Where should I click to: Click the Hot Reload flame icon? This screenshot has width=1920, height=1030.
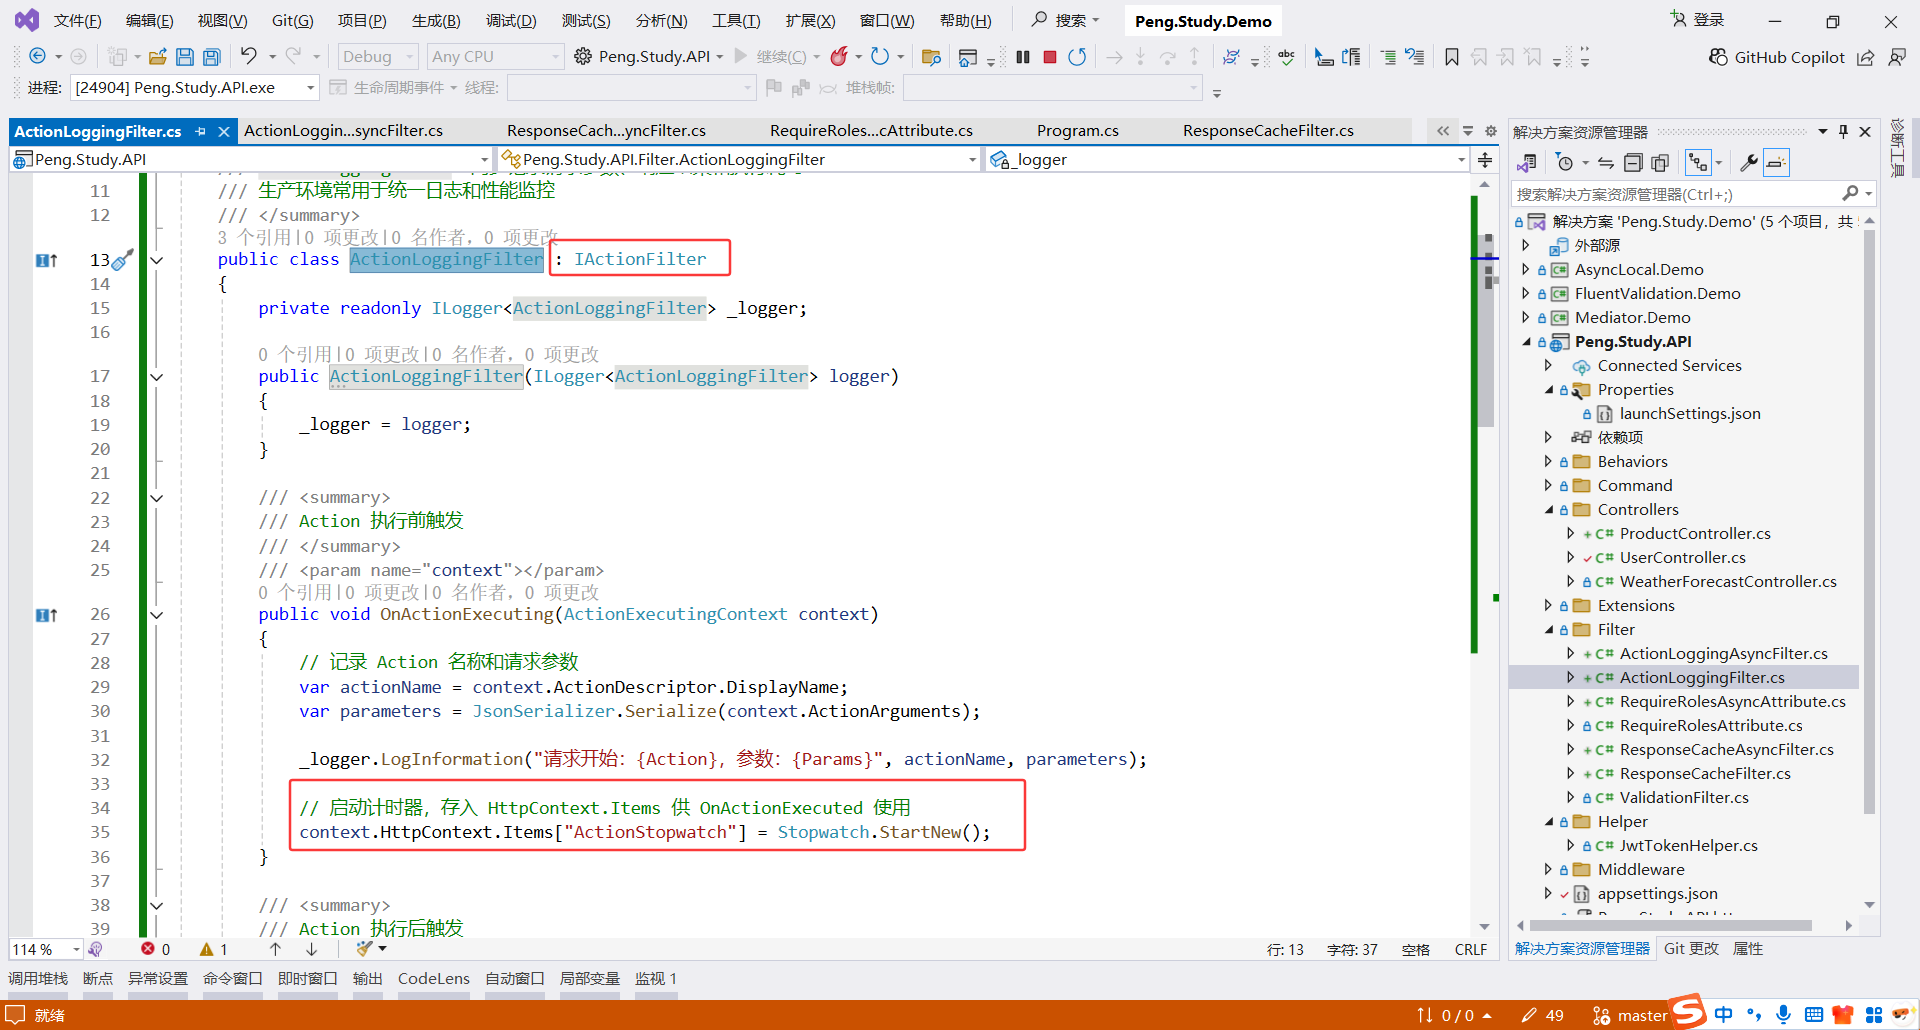[839, 56]
